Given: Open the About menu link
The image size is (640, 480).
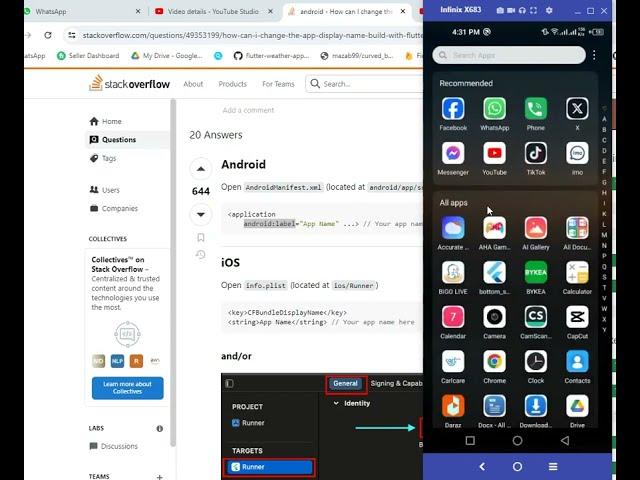Looking at the screenshot, I should point(193,84).
